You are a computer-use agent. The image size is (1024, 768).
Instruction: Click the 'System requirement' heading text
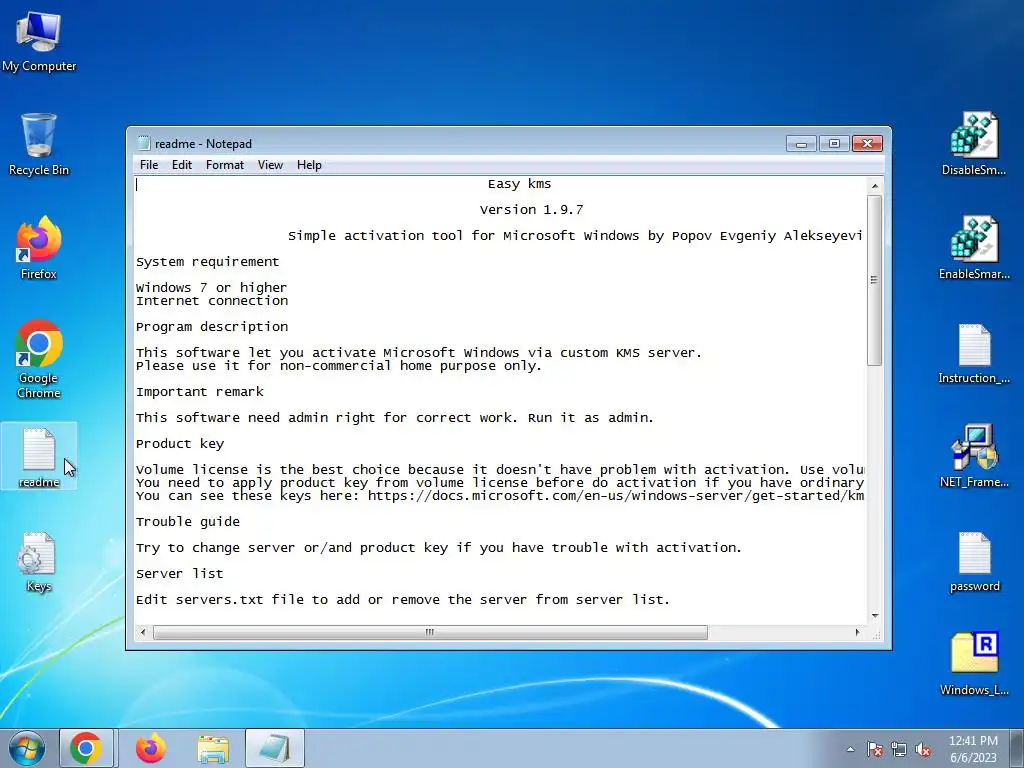tap(208, 262)
